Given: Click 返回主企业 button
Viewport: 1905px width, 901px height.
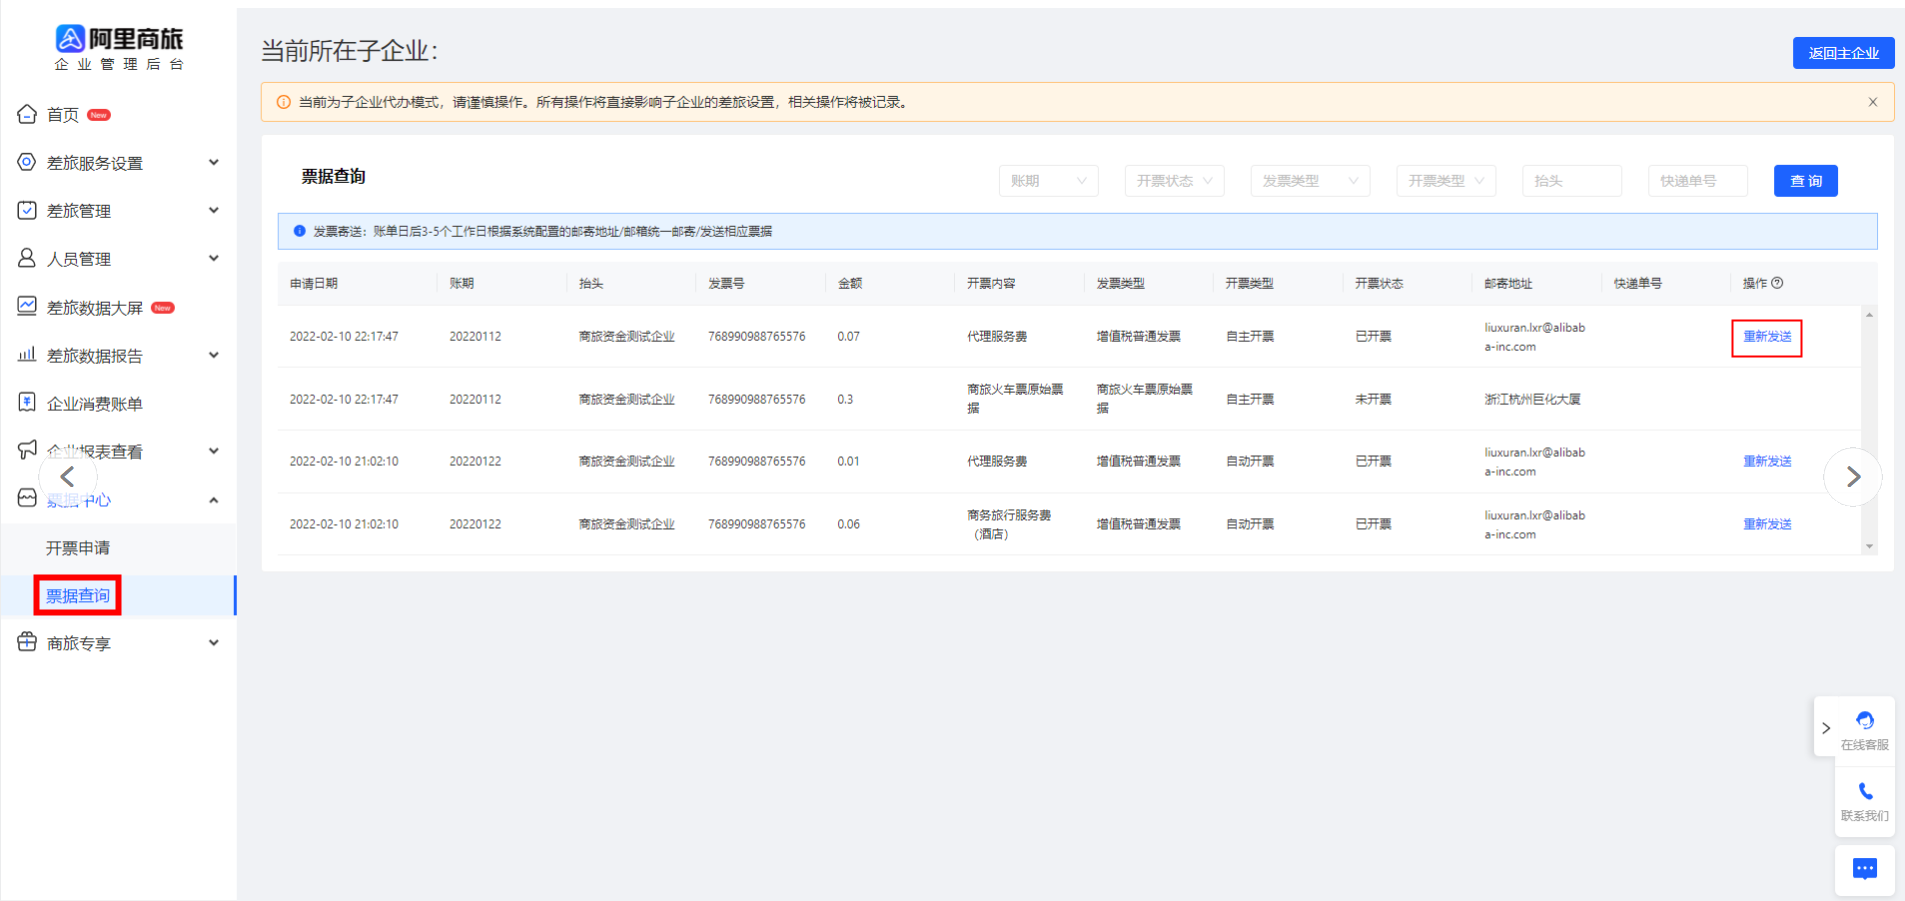Looking at the screenshot, I should click(1843, 53).
